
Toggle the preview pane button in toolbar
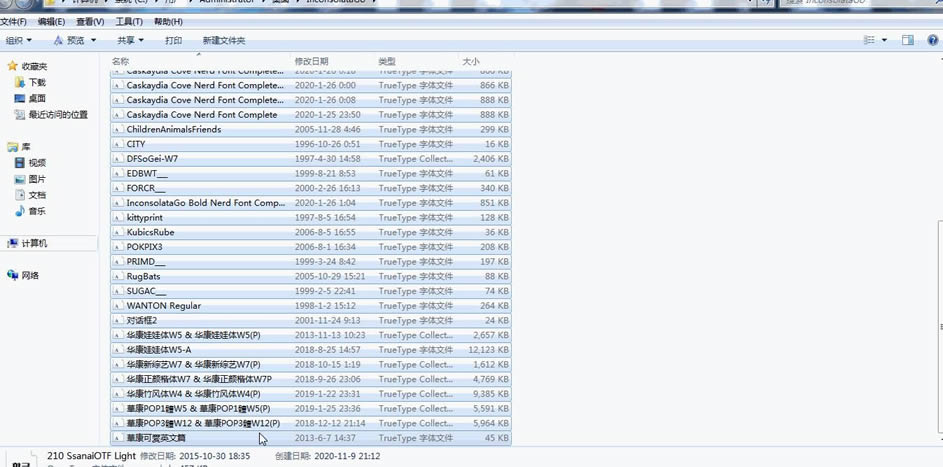(908, 40)
